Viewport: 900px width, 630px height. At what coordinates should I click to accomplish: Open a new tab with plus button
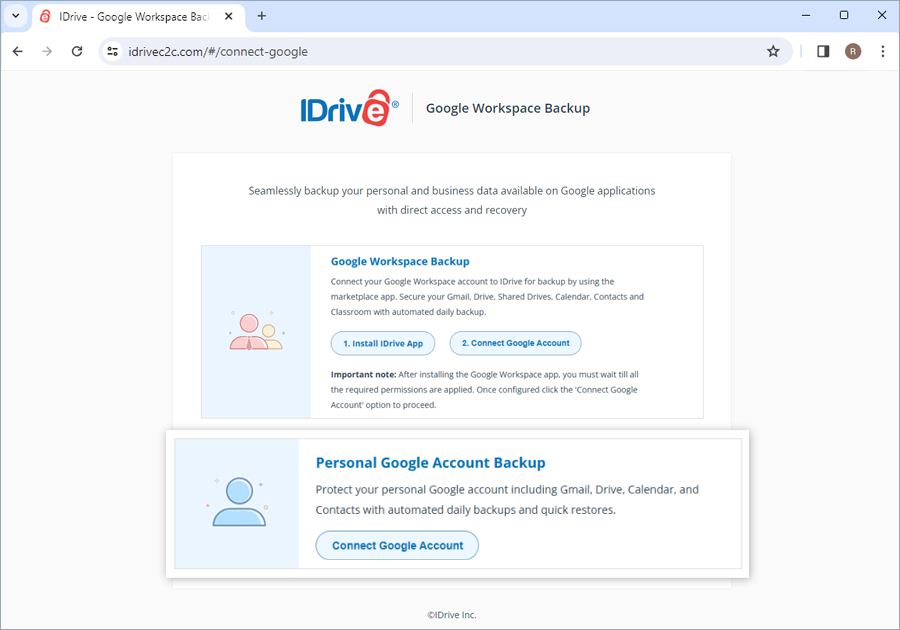click(262, 16)
